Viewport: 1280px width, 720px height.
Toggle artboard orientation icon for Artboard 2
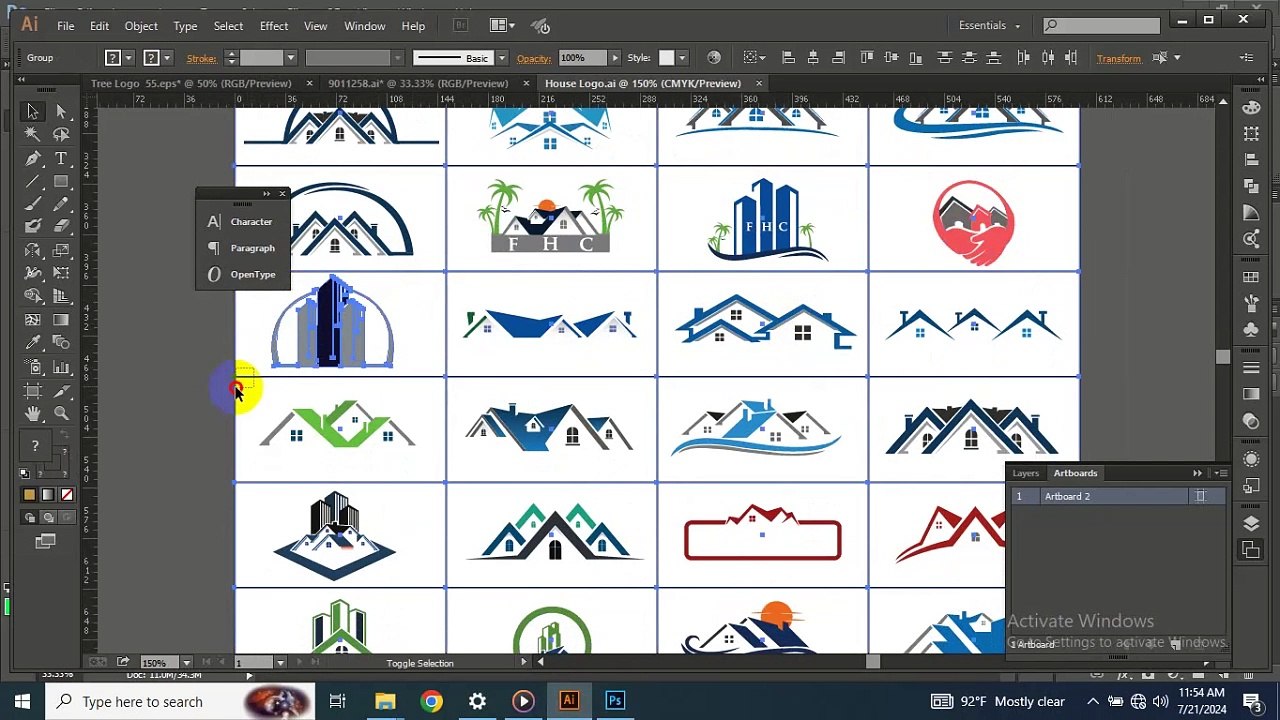1201,496
